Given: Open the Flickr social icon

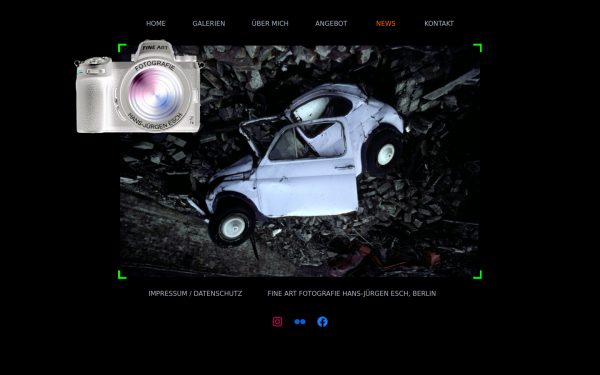Looking at the screenshot, I should coord(300,322).
